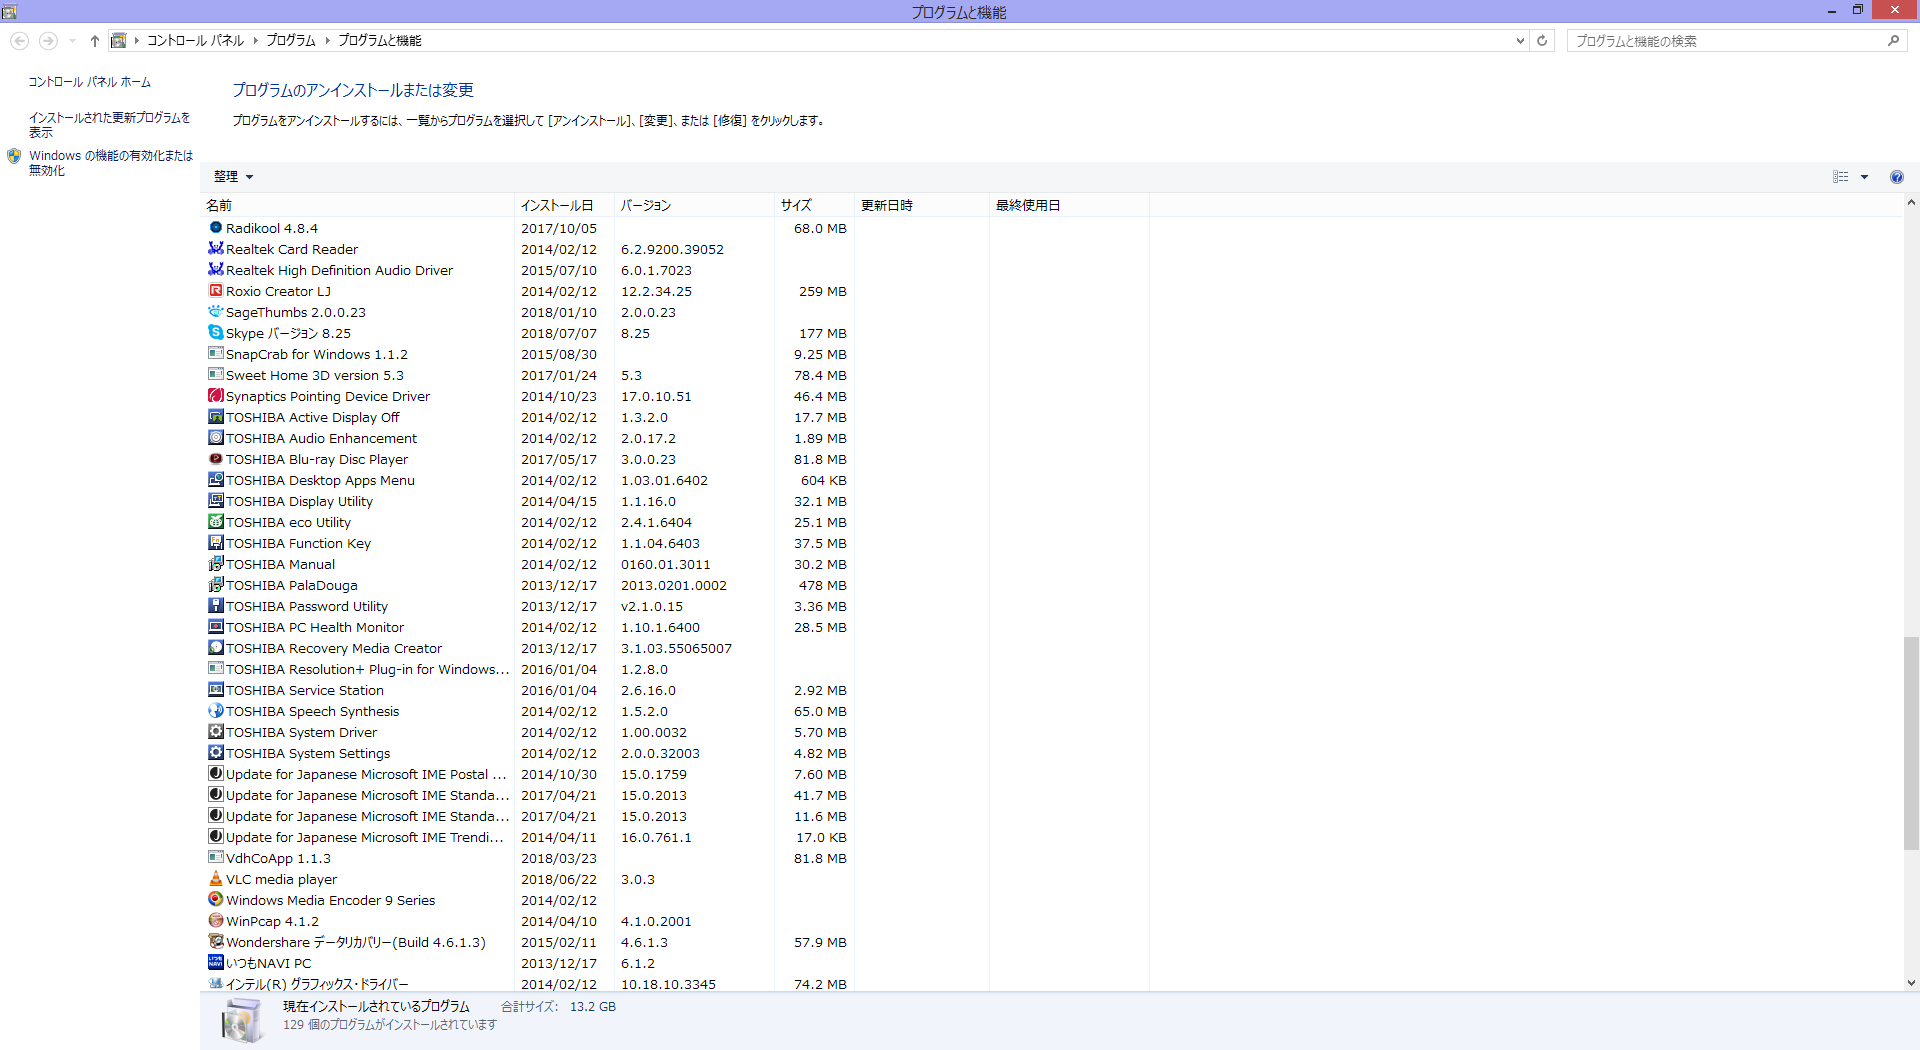Sort the list by 更新日時 column
Screen dimensions: 1920x1050
[922, 205]
